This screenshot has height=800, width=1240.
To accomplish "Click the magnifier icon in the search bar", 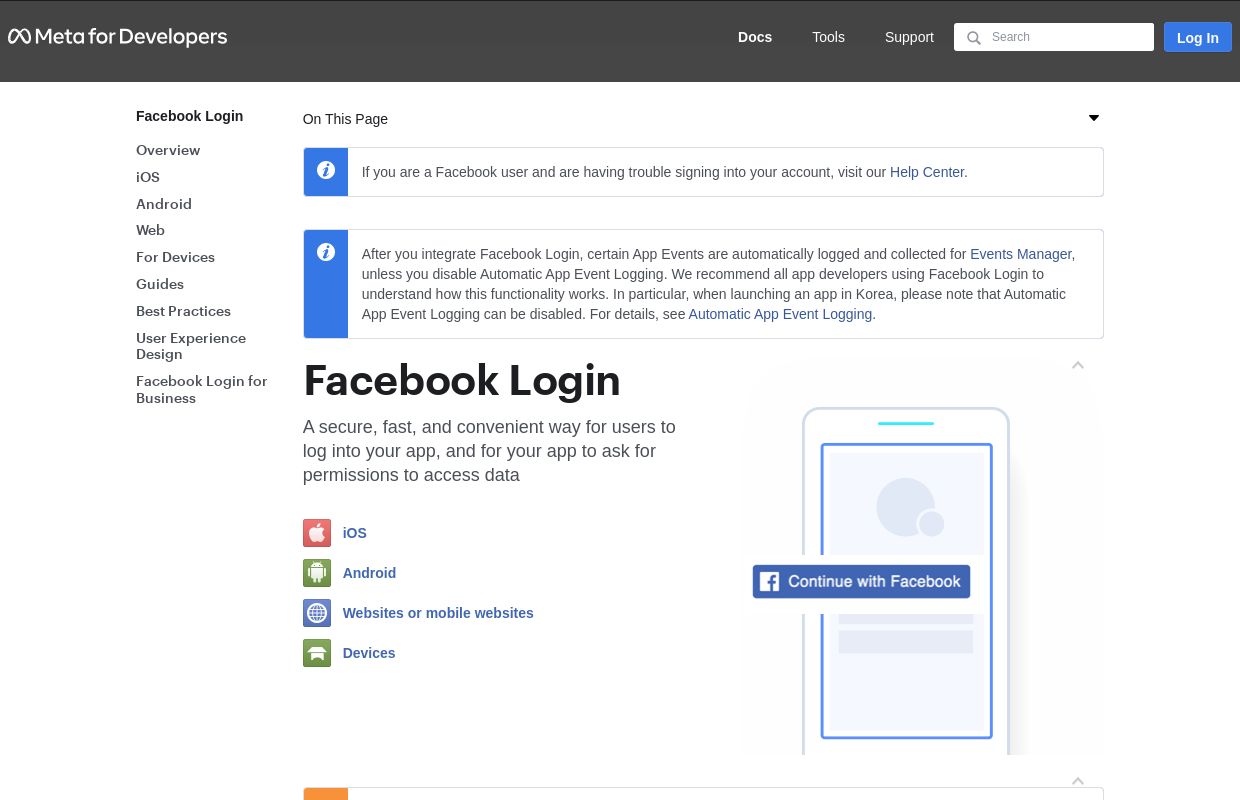I will coord(974,38).
